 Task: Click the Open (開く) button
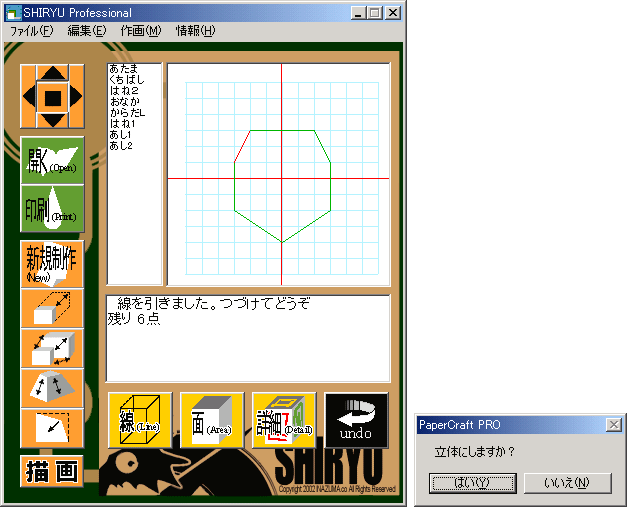click(52, 160)
